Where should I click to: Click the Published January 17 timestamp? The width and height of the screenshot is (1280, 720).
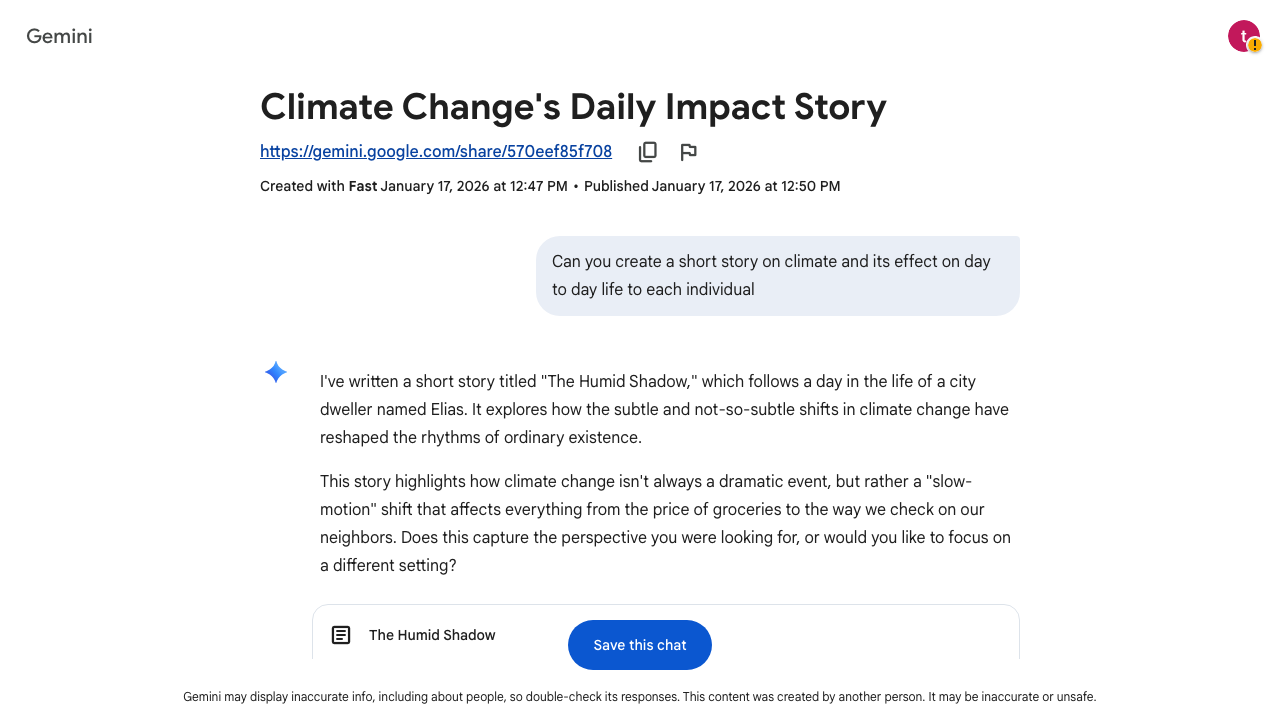pyautogui.click(x=712, y=186)
